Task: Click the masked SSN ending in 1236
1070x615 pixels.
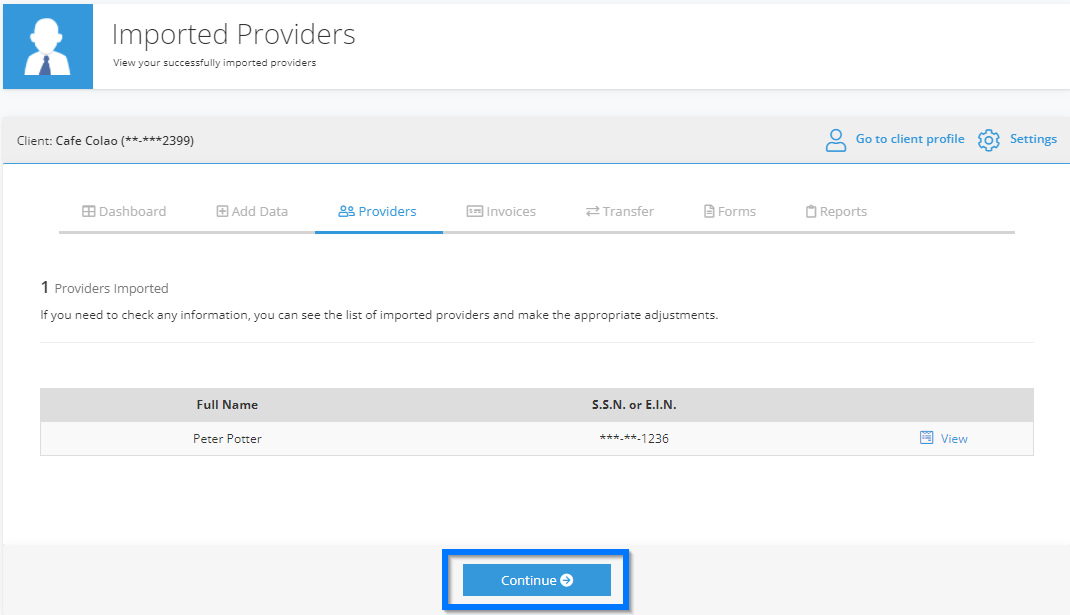Action: pos(634,439)
